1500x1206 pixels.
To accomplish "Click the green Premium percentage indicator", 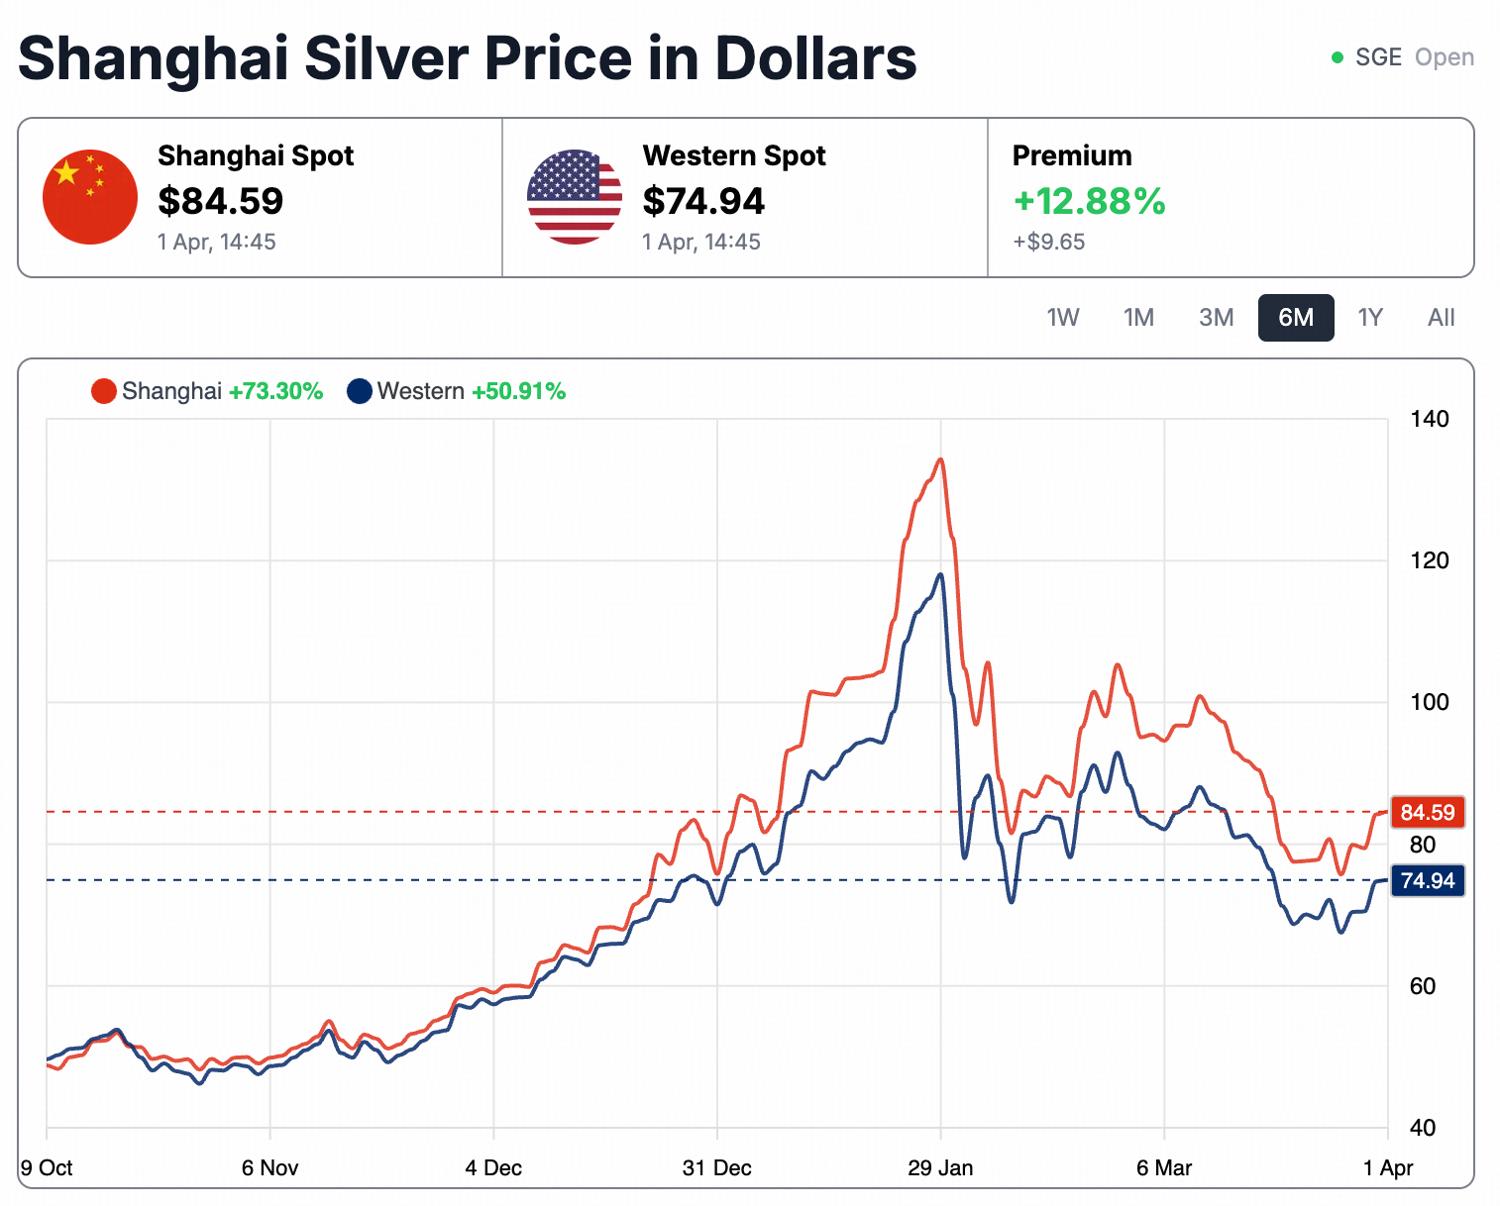I will click(1087, 203).
